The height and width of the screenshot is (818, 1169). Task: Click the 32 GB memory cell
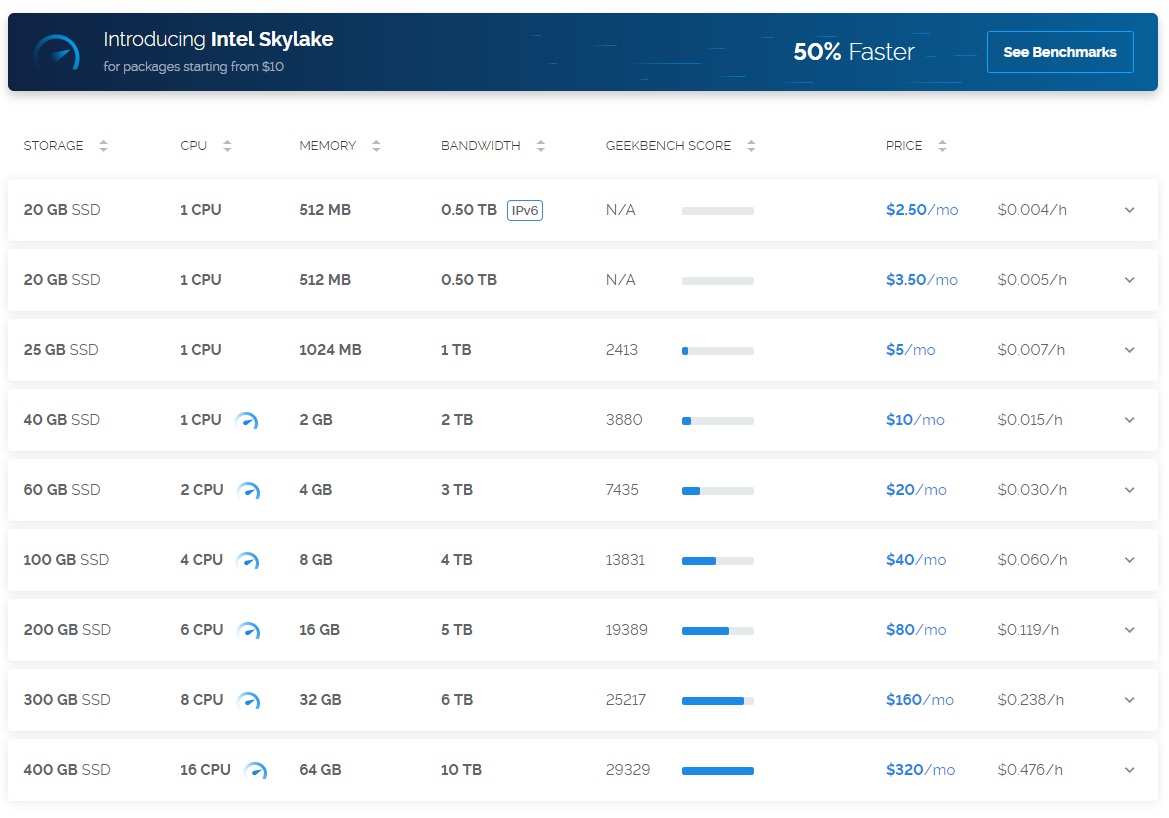320,700
